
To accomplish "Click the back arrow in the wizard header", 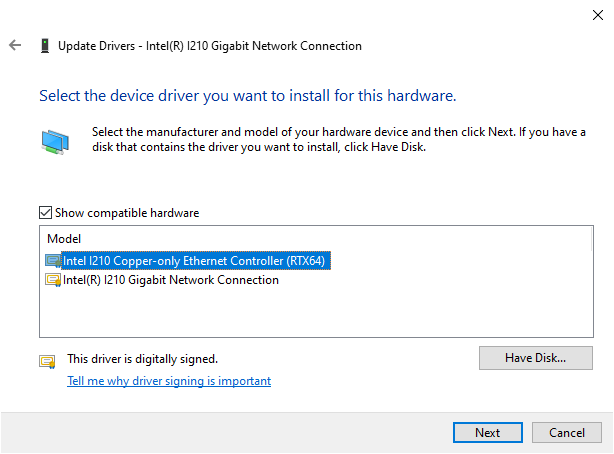I will (15, 46).
